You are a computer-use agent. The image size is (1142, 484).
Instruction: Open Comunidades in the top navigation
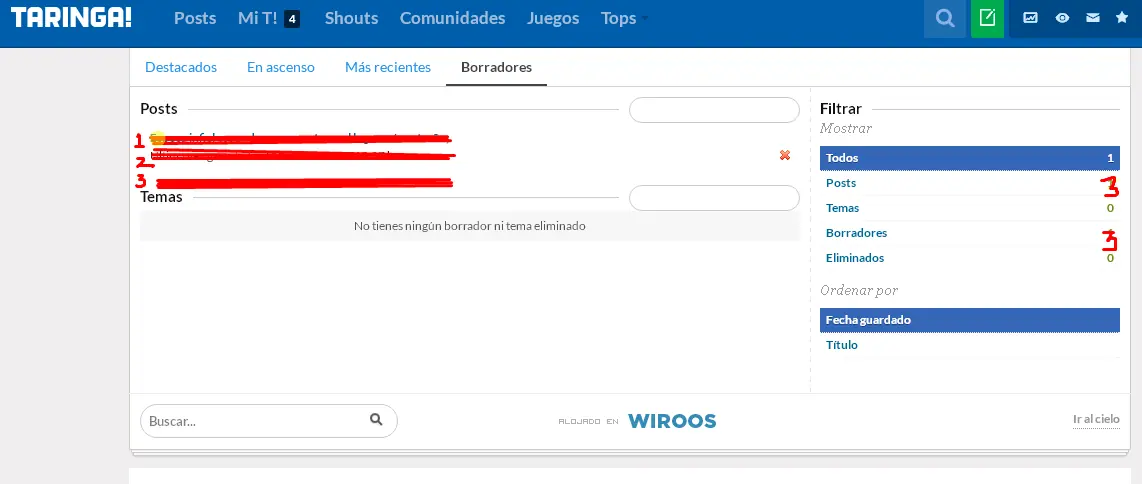[x=452, y=18]
